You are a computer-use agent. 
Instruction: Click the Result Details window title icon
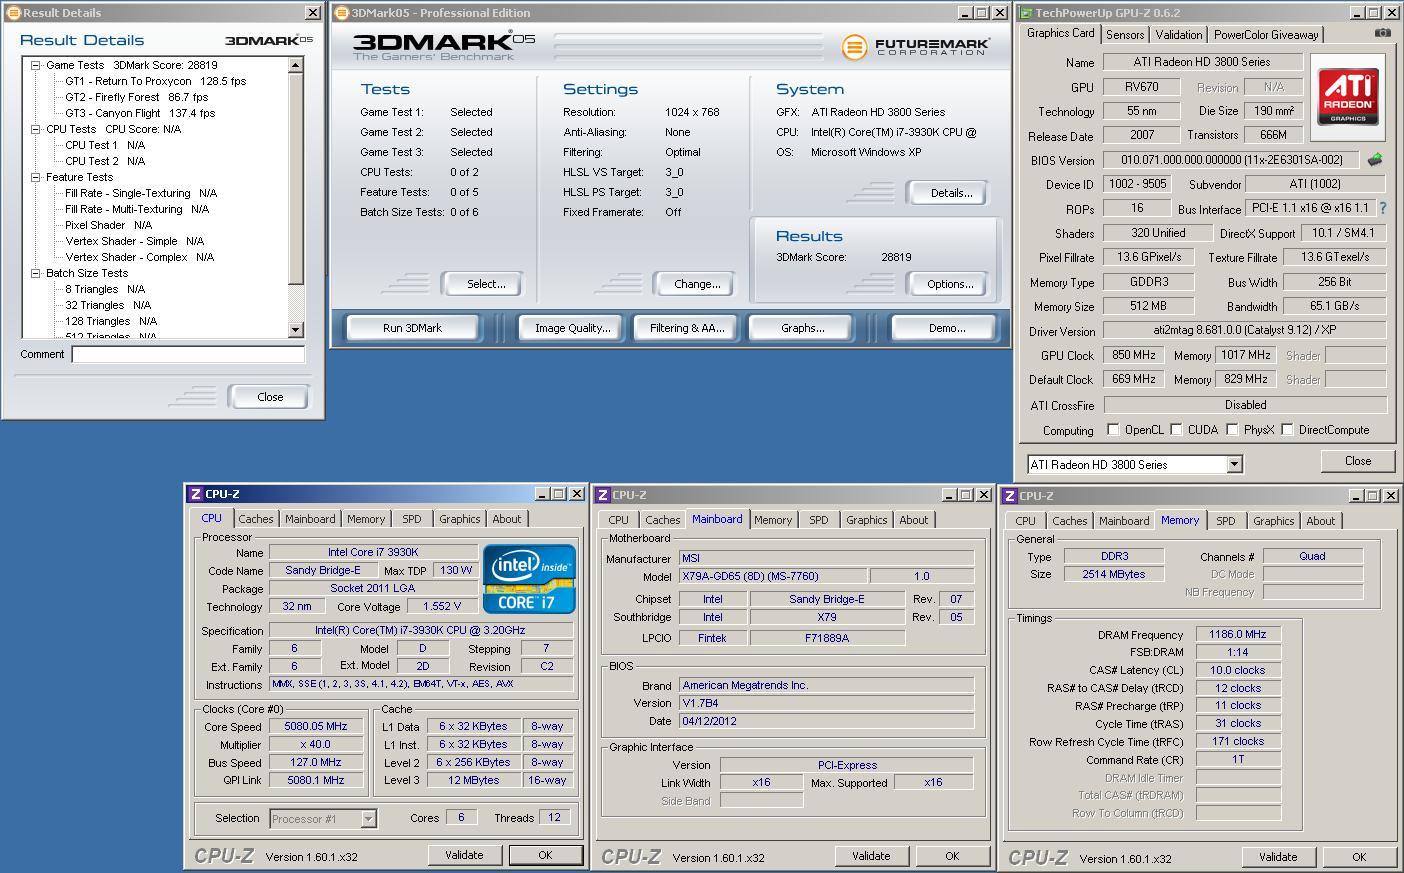[x=12, y=13]
